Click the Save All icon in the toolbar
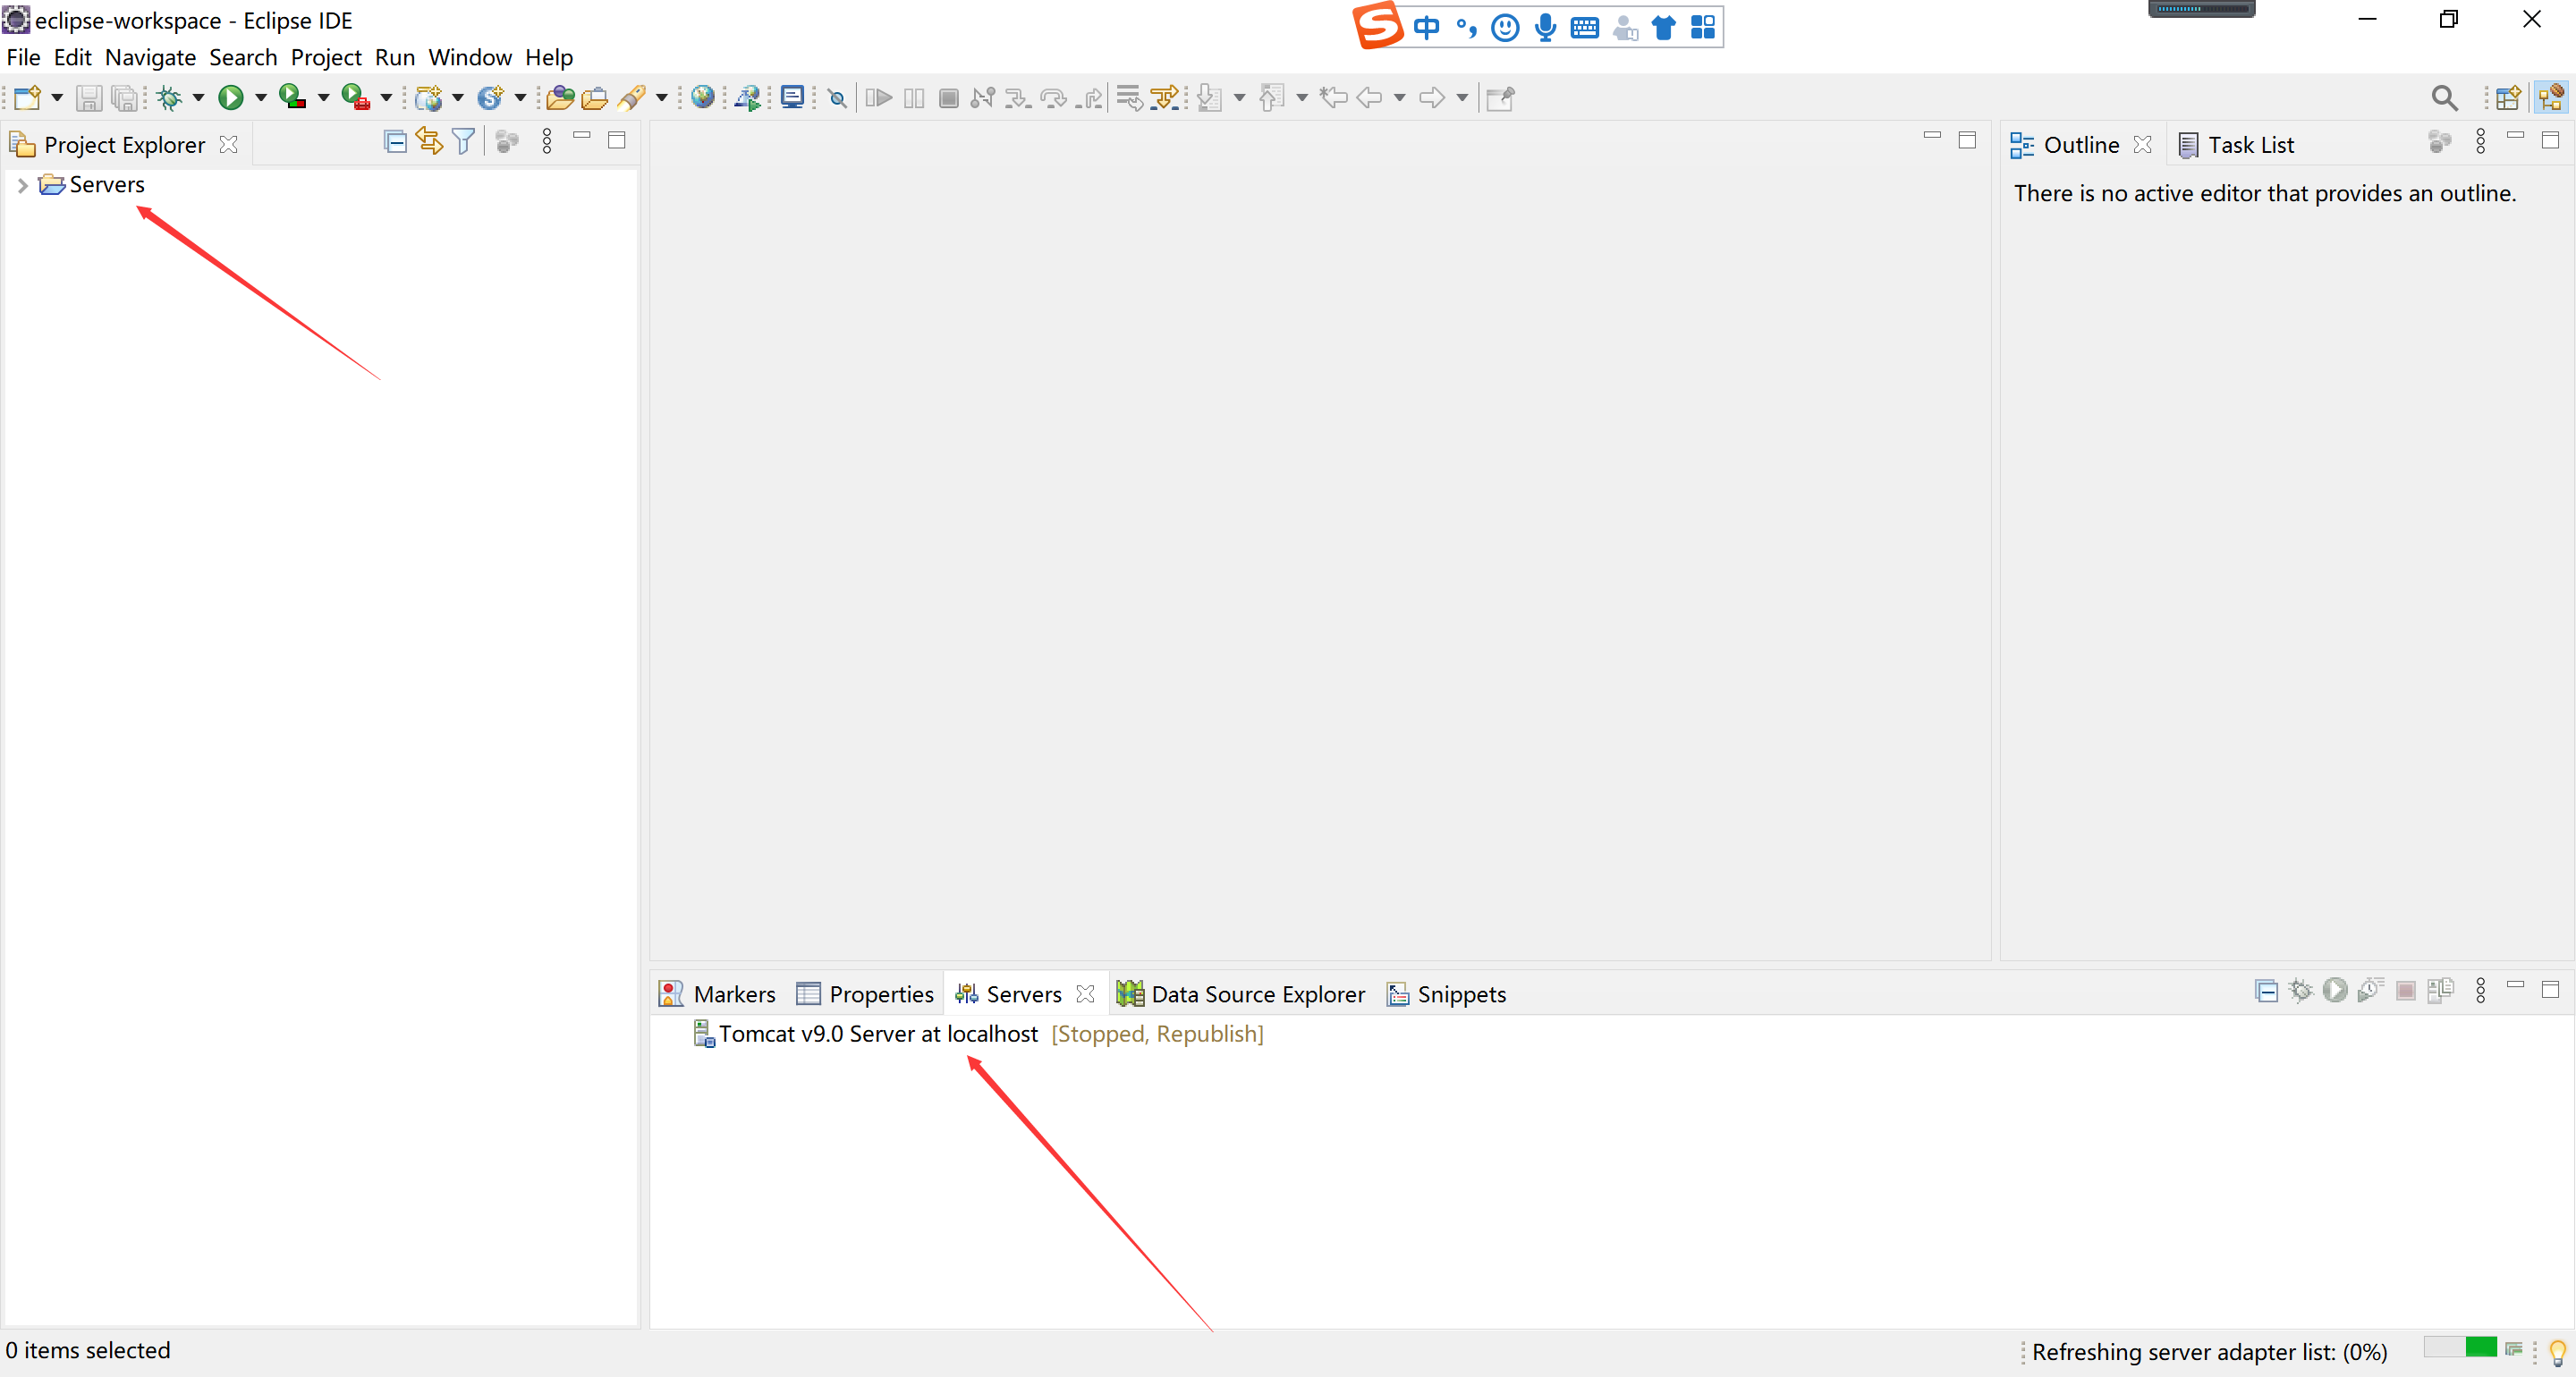2576x1377 pixels. coord(124,97)
